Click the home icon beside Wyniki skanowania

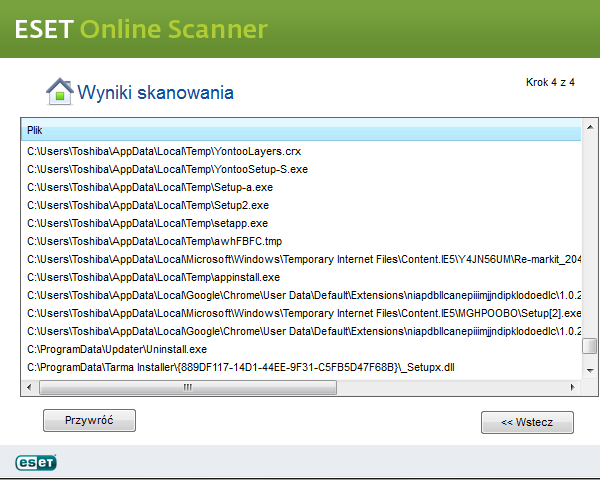60,91
